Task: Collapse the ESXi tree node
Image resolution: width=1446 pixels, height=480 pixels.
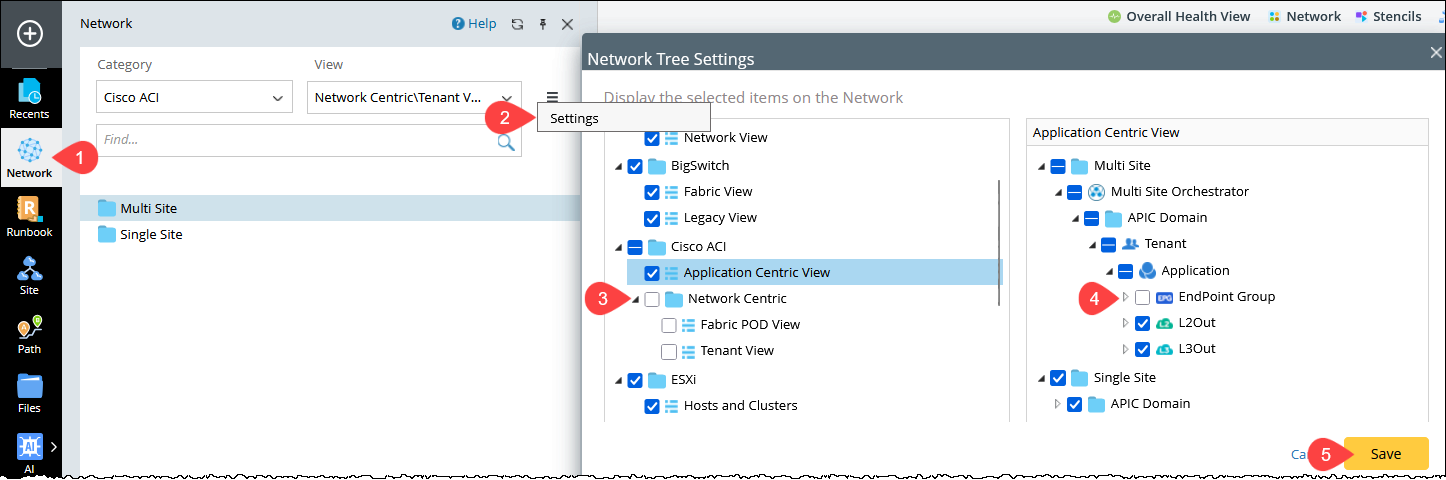Action: 618,381
